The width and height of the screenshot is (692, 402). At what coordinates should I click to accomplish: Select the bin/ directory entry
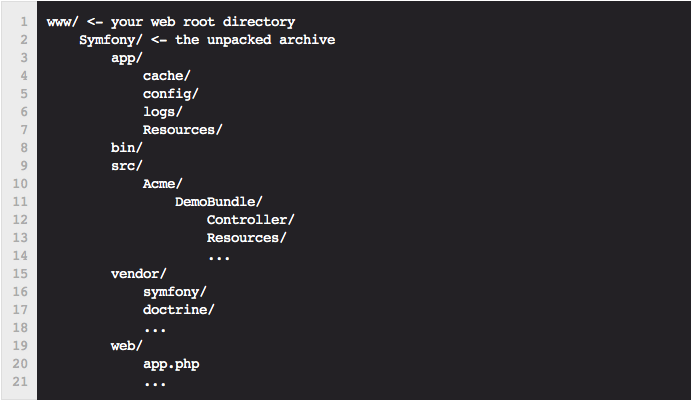127,148
